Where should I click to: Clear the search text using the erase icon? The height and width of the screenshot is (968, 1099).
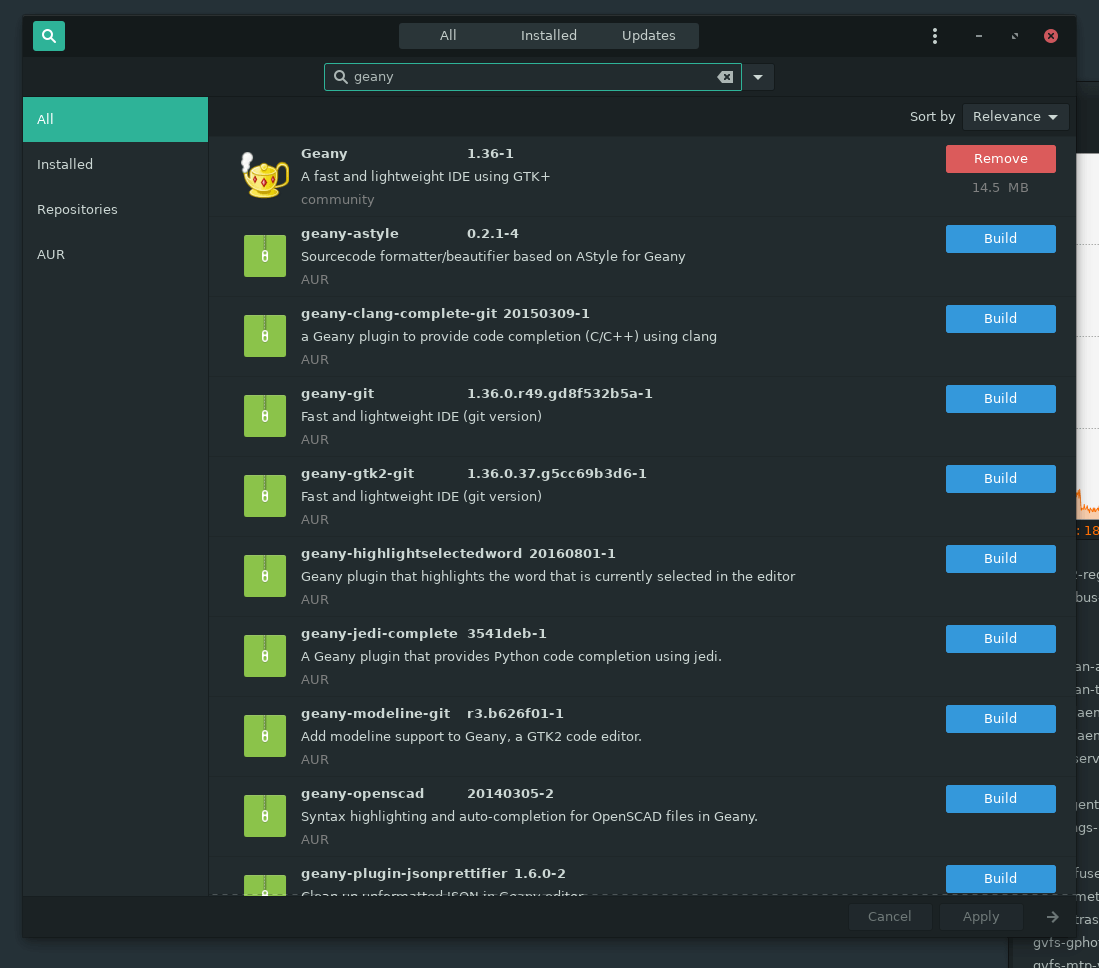pyautogui.click(x=725, y=76)
